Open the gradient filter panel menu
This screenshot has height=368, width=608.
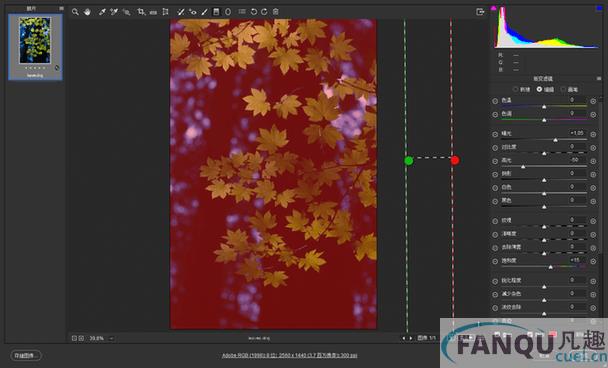click(599, 79)
